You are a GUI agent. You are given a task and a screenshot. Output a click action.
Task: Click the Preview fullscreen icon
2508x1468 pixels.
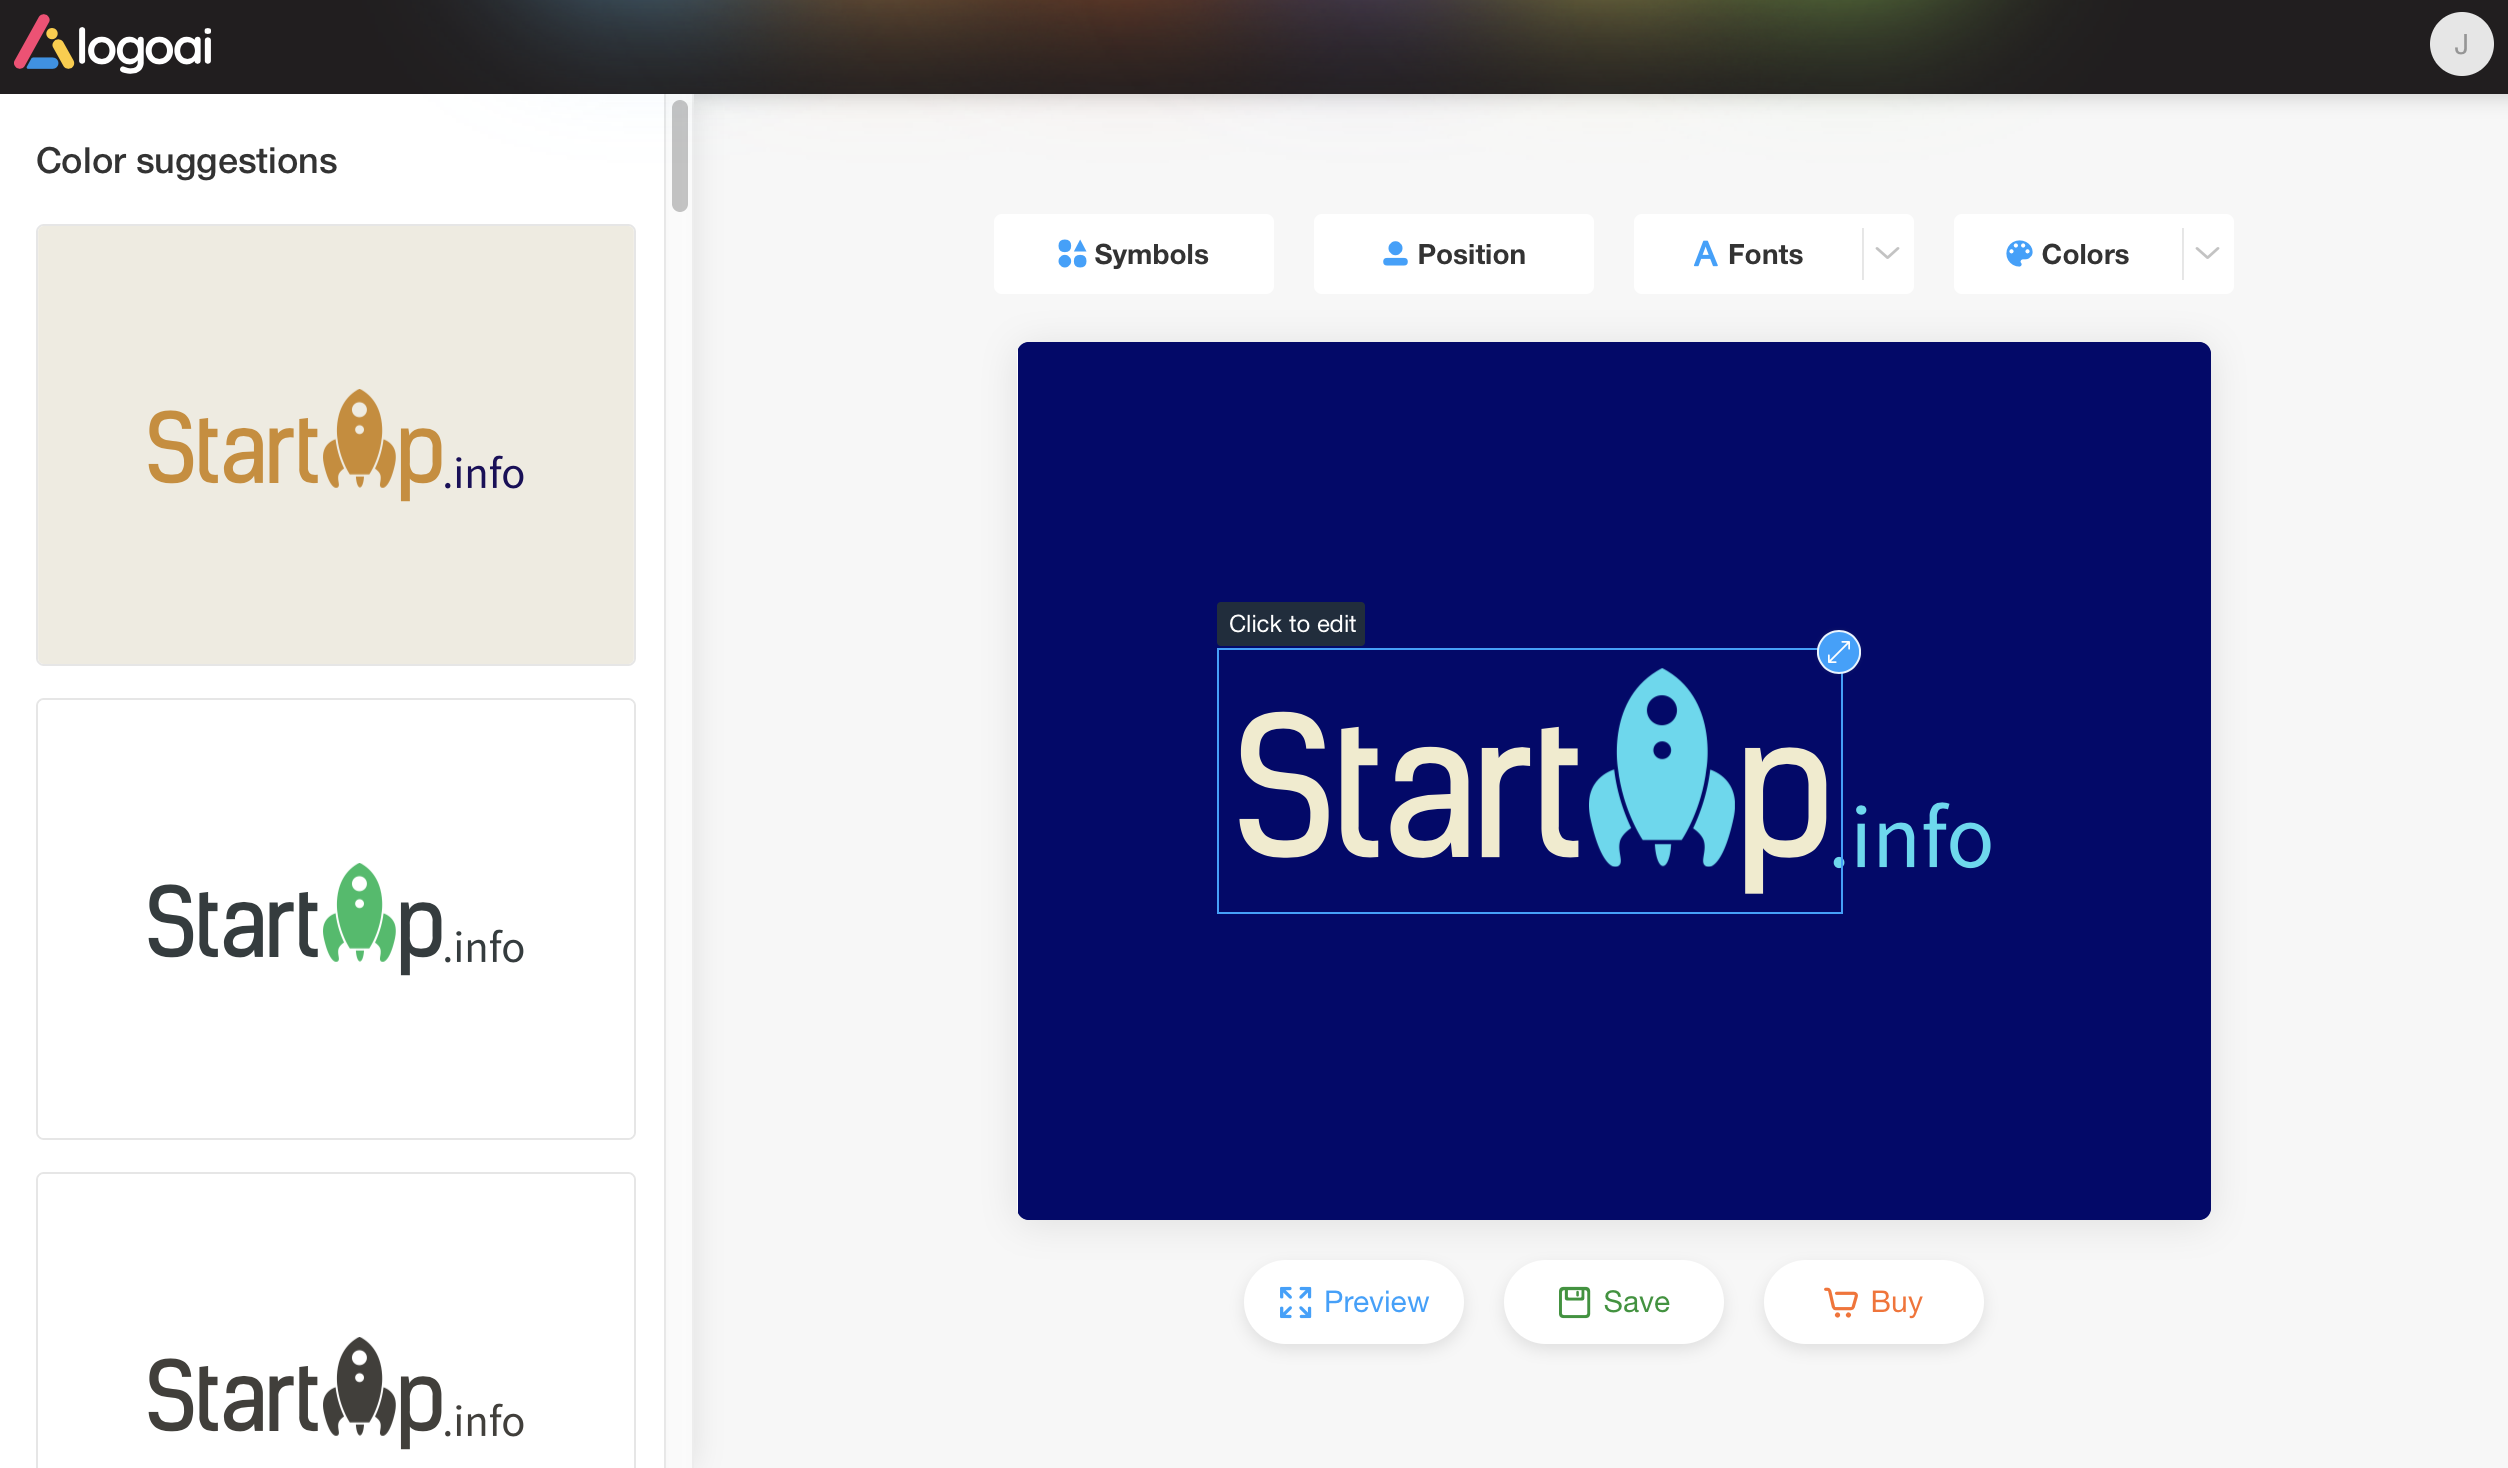pos(1295,1301)
